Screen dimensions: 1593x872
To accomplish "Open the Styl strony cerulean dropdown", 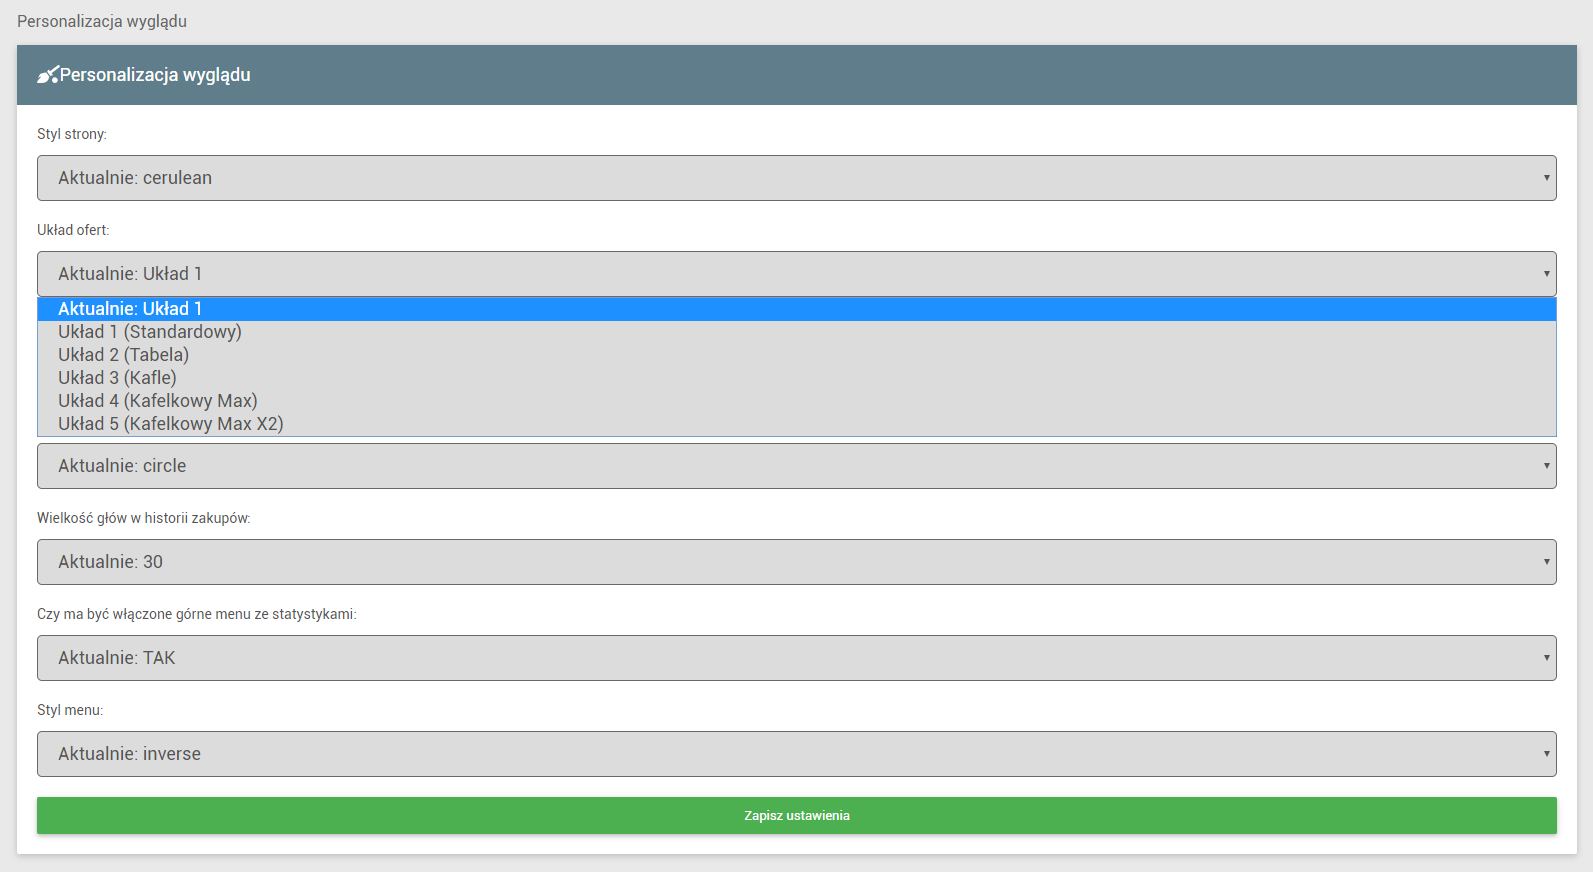I will tap(796, 178).
